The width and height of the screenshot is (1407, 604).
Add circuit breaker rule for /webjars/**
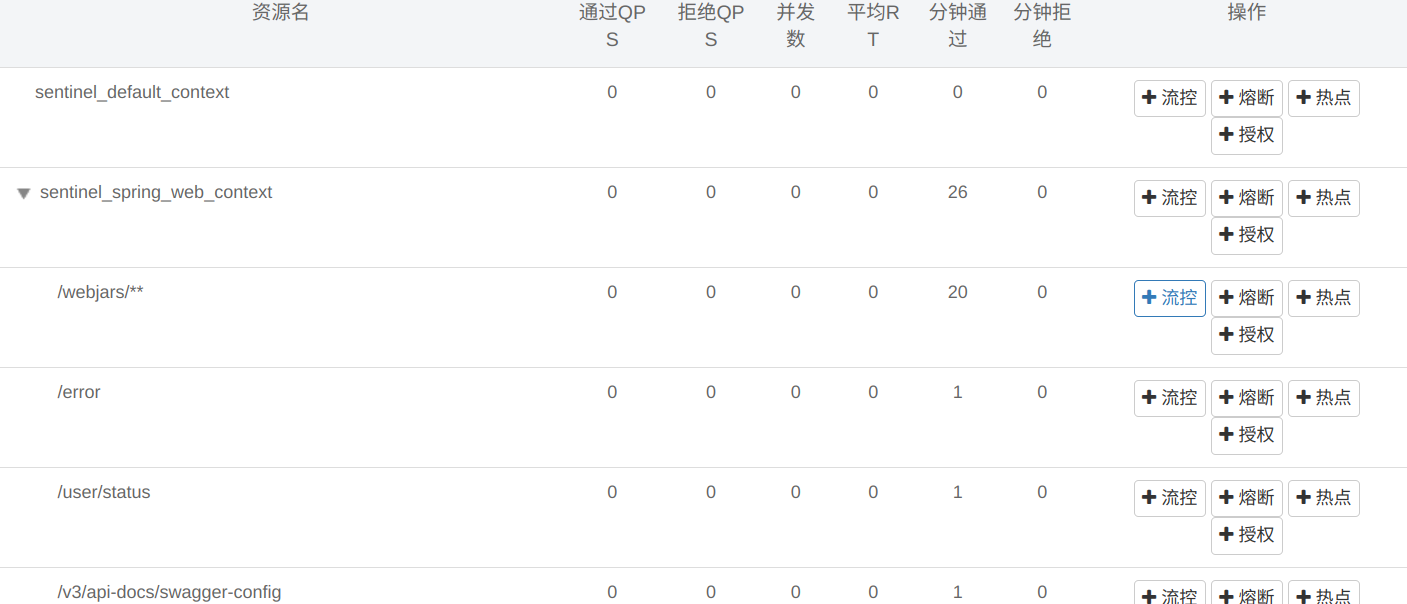(1246, 298)
